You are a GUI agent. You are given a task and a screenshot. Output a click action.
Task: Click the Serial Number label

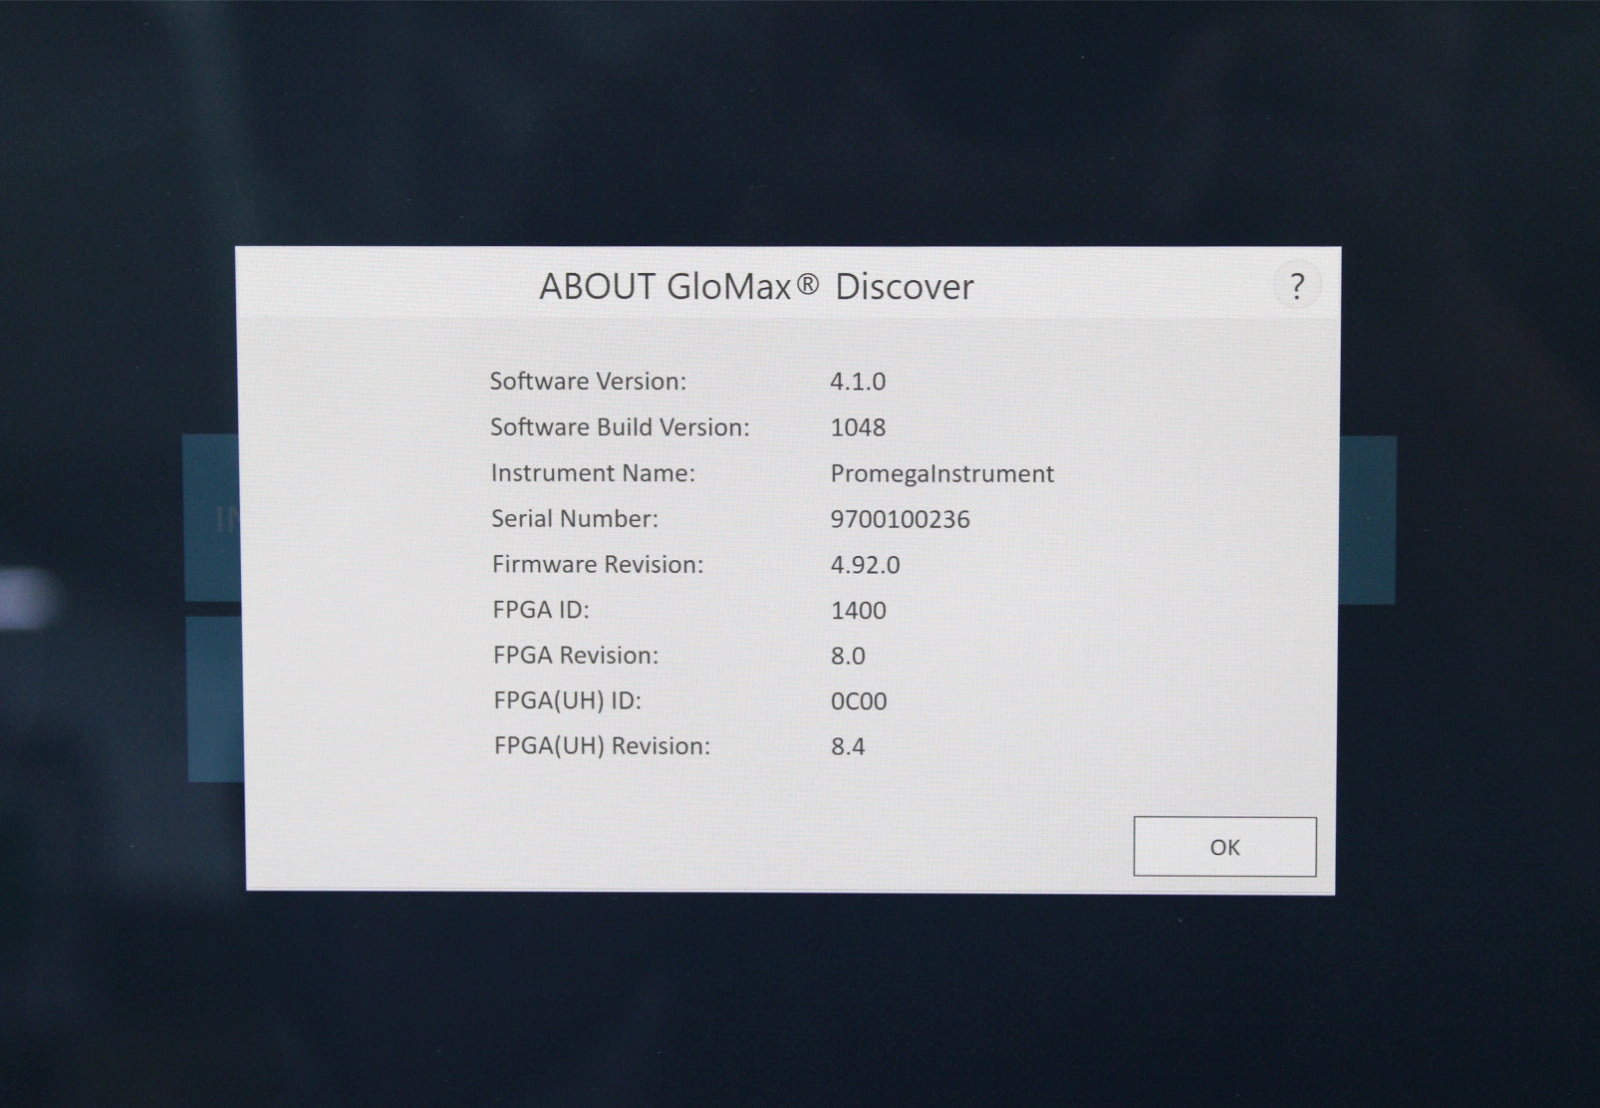point(575,518)
